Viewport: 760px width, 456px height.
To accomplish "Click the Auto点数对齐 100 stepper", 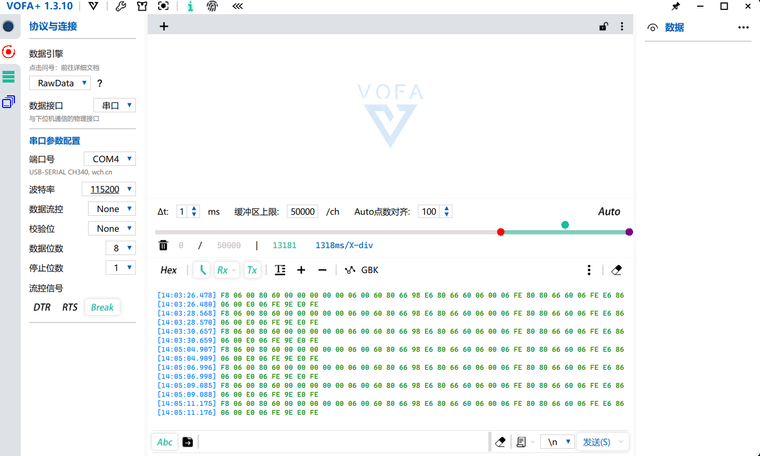I will (x=435, y=211).
